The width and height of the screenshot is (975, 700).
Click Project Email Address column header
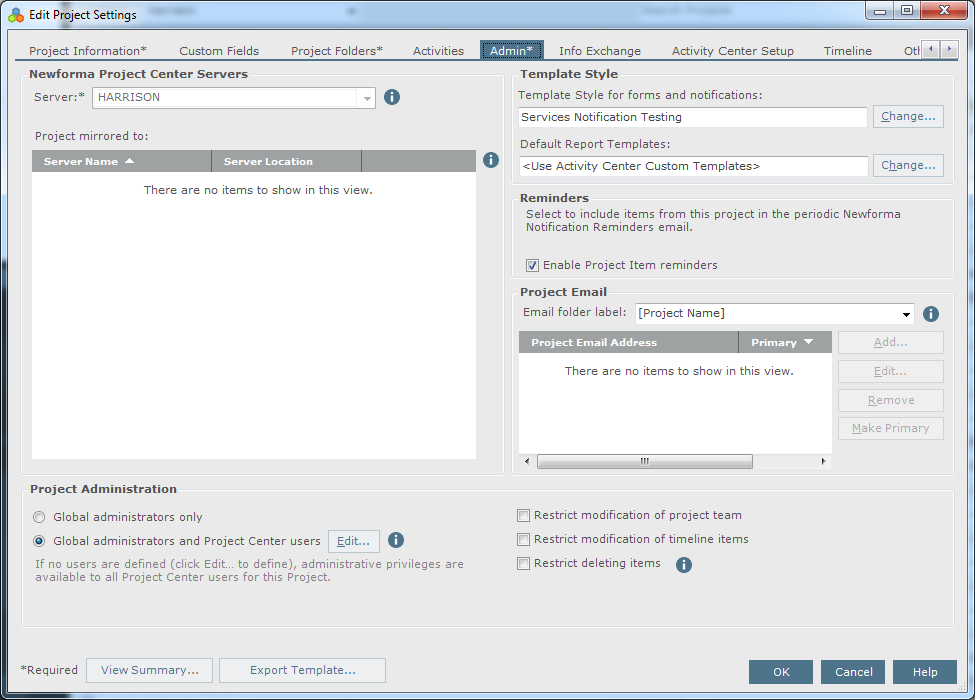[629, 343]
